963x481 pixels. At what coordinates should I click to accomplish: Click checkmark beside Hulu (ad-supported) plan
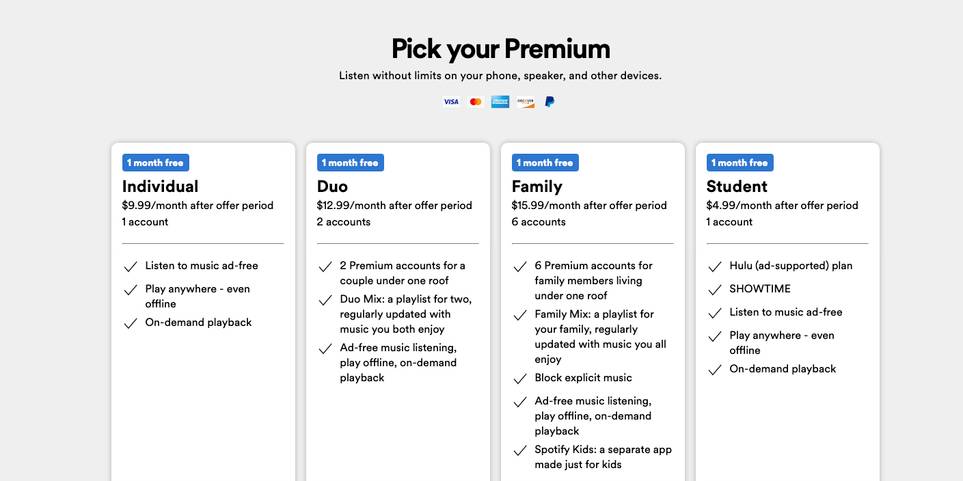point(714,267)
